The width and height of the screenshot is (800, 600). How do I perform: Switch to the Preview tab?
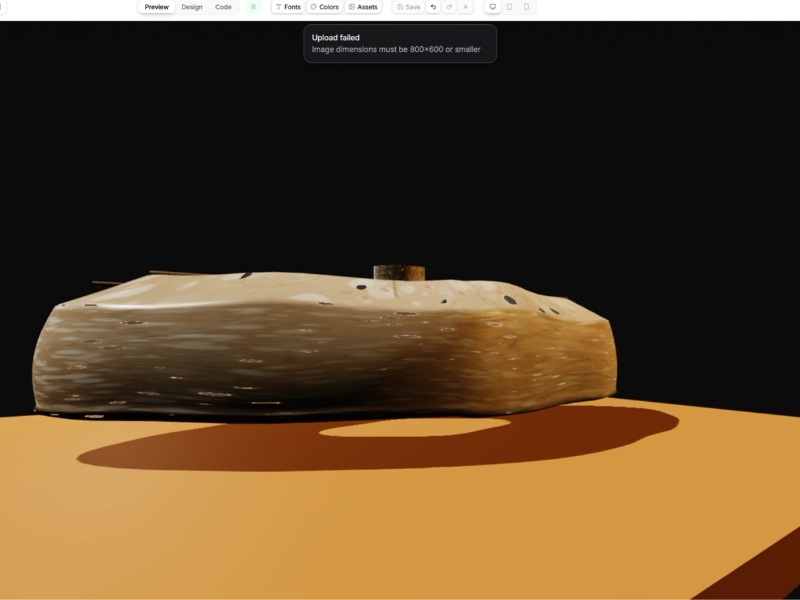[156, 7]
